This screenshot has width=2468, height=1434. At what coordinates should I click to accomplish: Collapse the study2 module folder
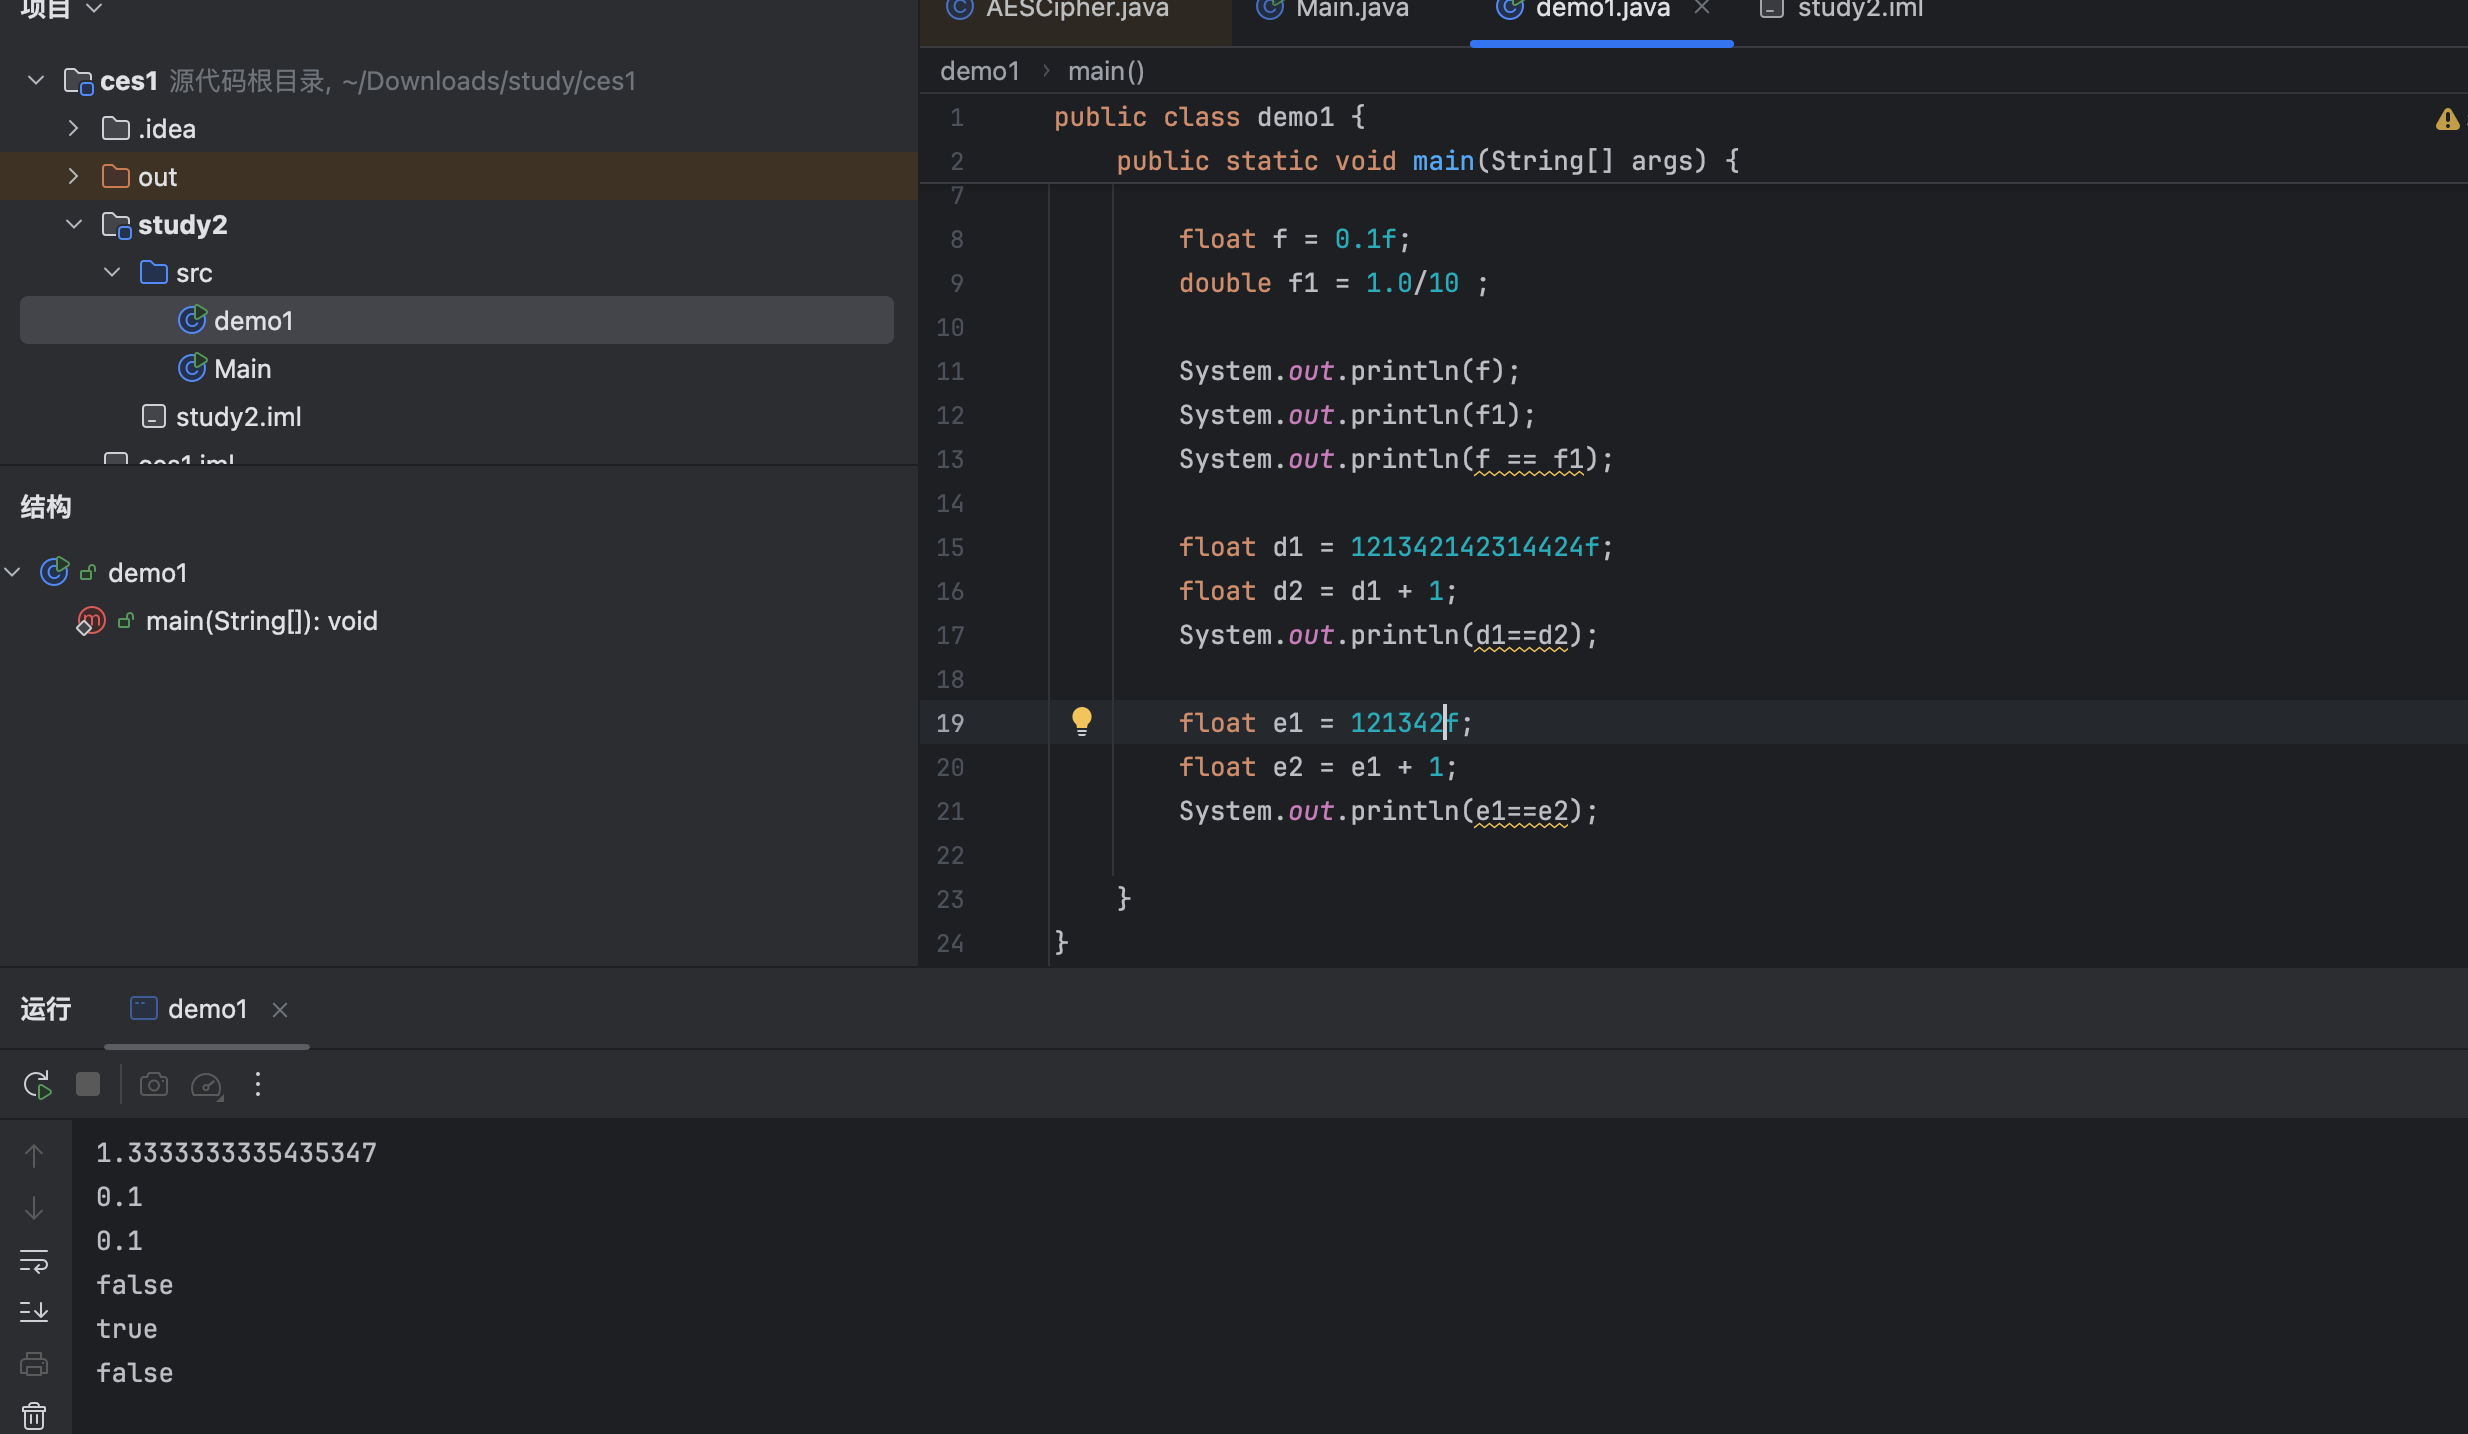click(x=73, y=225)
